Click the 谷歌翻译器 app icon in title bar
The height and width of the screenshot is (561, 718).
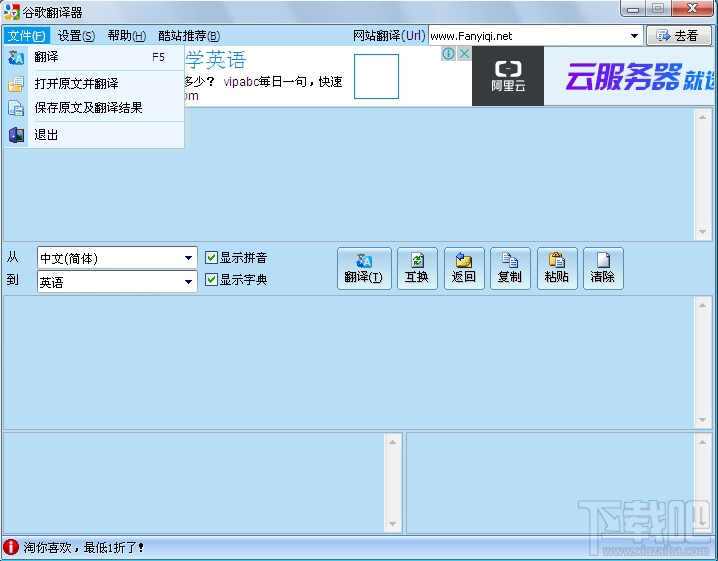[12, 11]
